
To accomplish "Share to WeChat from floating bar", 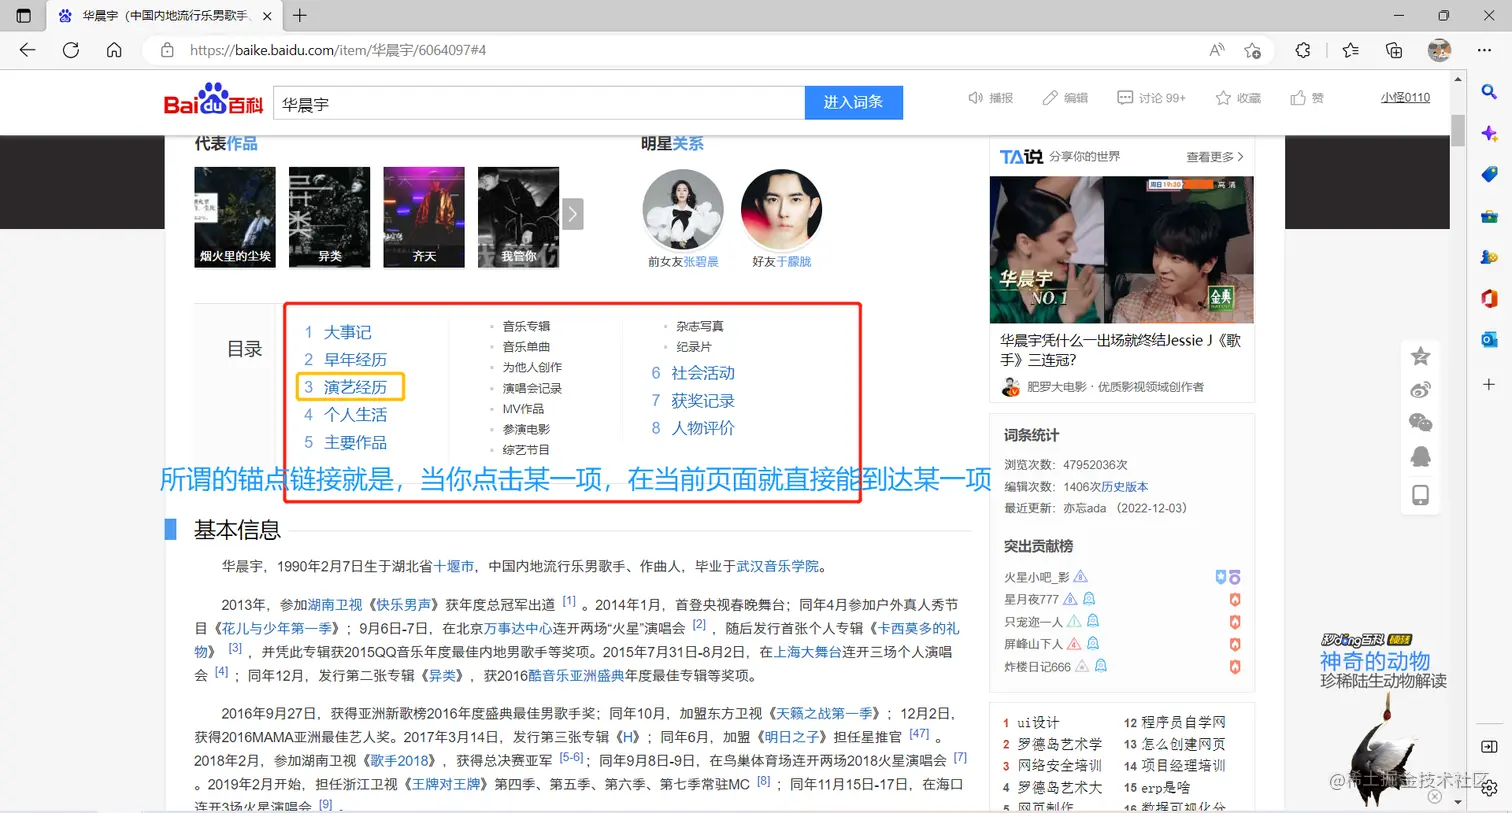I will (x=1420, y=423).
